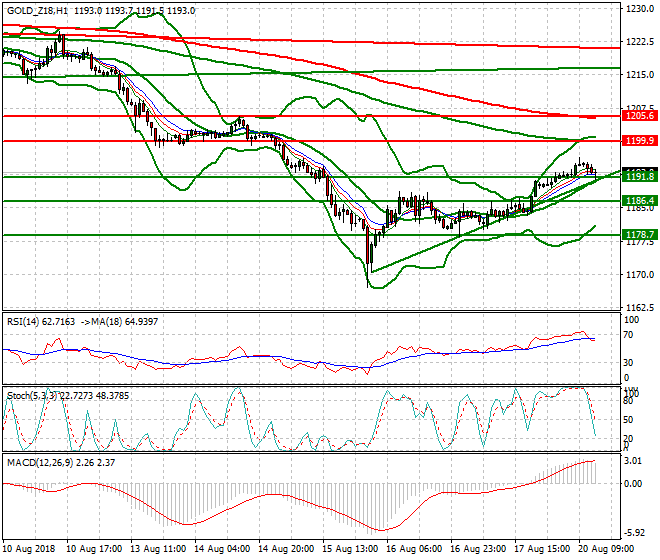Select the red 1199.9 resistance price label
This screenshot has height=560, width=660.
(x=638, y=141)
